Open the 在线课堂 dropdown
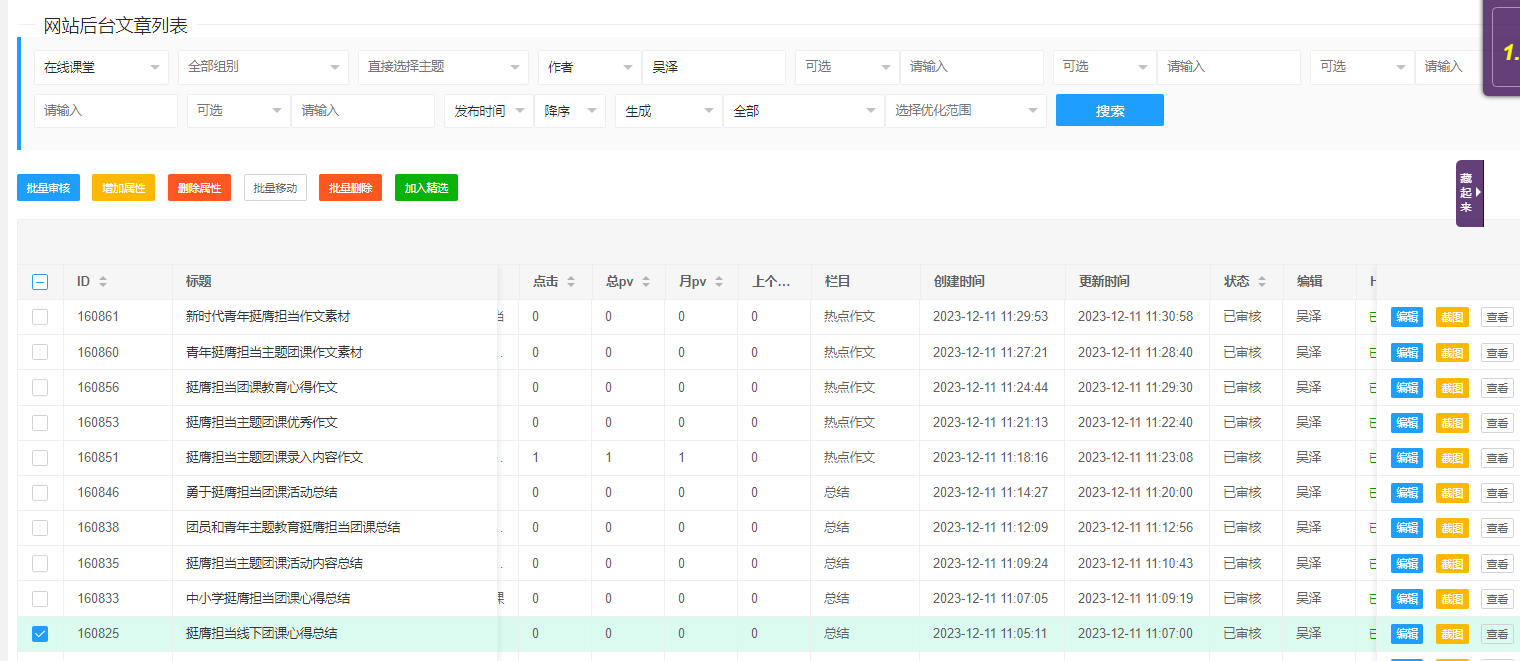The height and width of the screenshot is (661, 1520). click(x=100, y=67)
